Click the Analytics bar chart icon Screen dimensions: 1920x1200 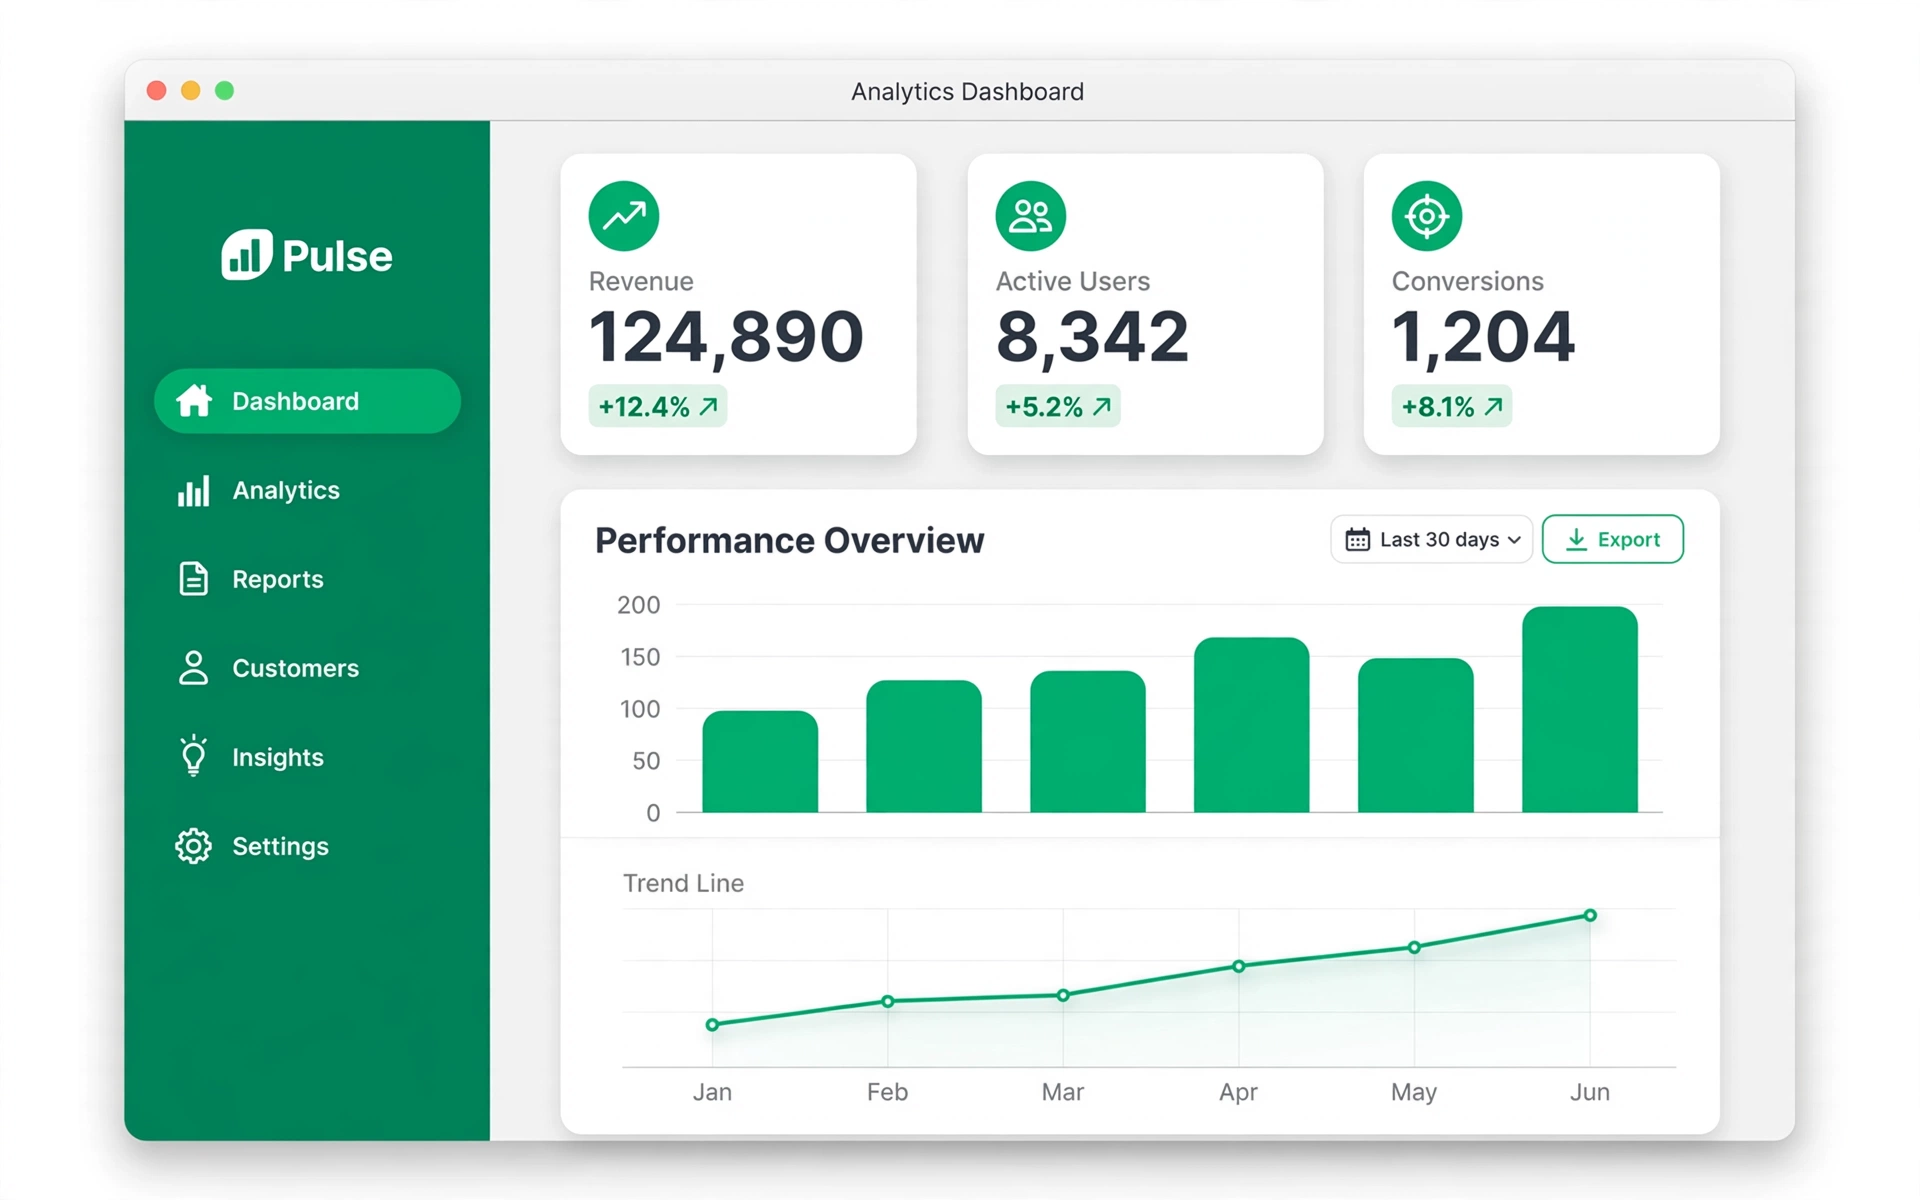click(193, 490)
